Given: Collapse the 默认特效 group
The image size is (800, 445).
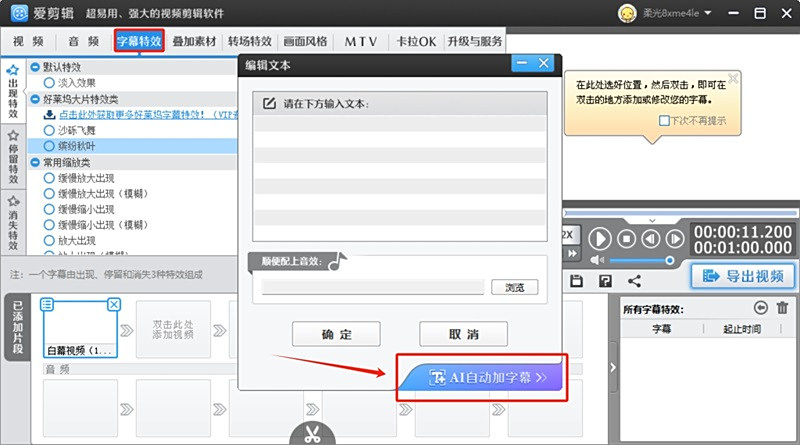Looking at the screenshot, I should click(x=35, y=67).
